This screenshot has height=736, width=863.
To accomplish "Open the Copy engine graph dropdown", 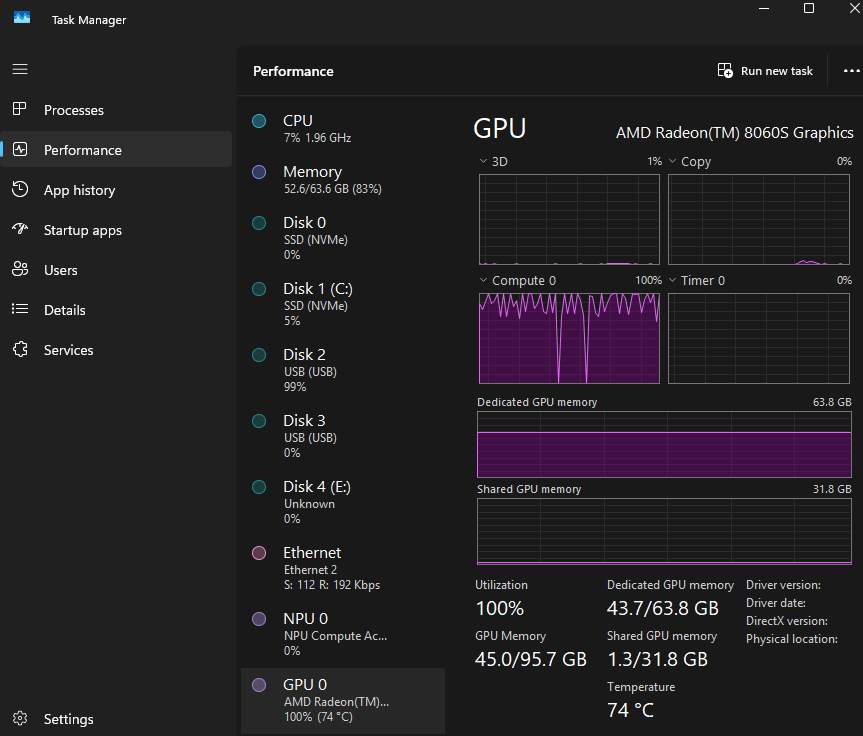I will [673, 161].
